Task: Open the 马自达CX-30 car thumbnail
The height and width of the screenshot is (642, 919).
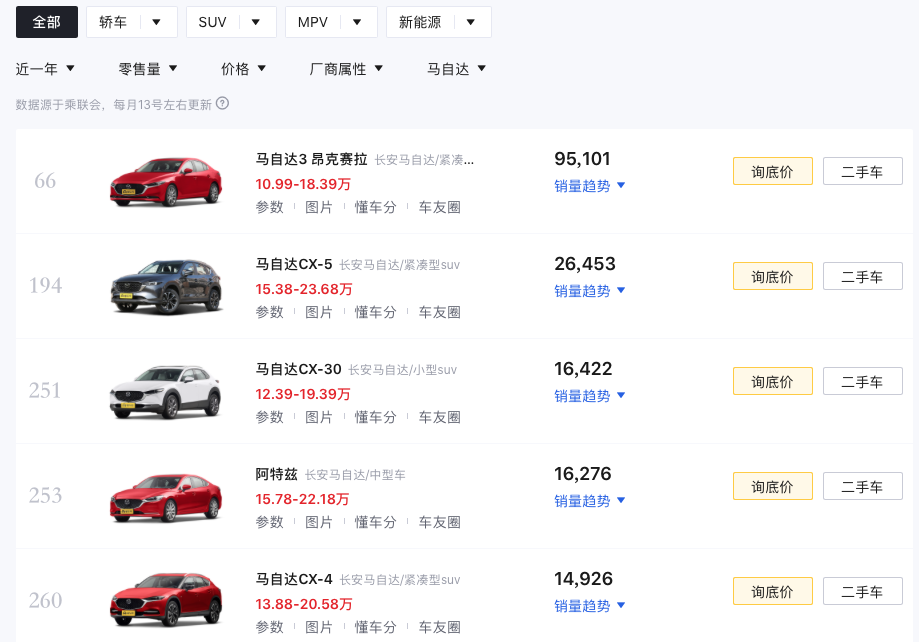Action: 166,391
